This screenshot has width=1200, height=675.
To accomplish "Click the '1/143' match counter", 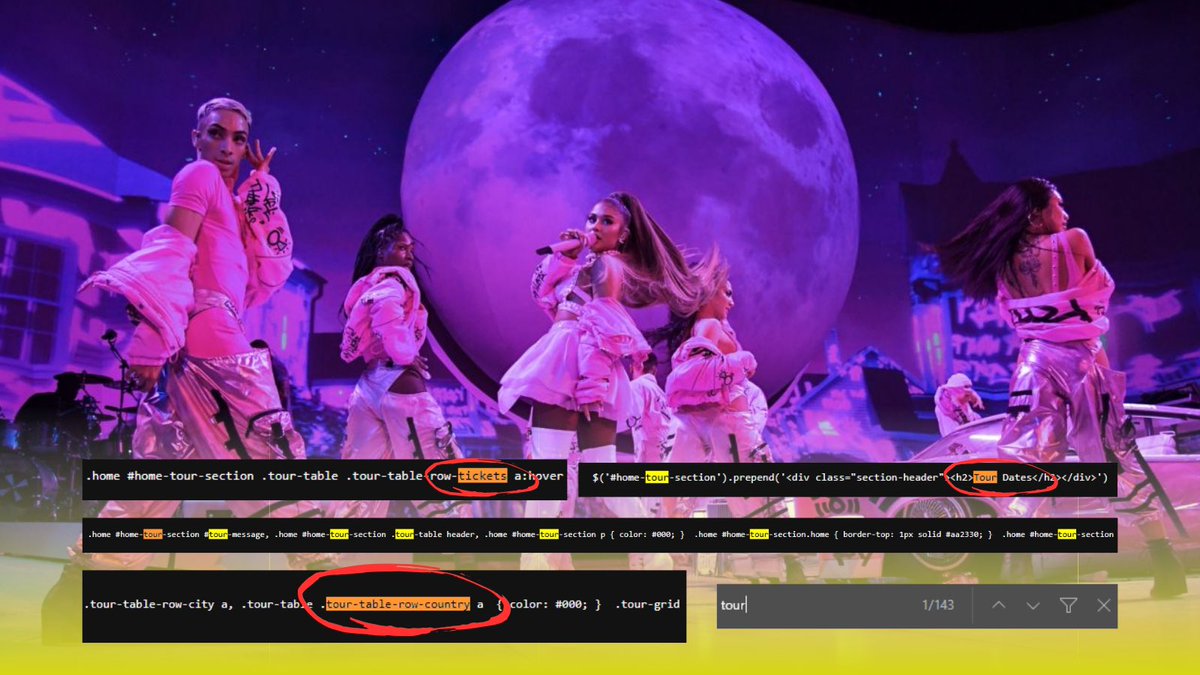I will coord(937,606).
